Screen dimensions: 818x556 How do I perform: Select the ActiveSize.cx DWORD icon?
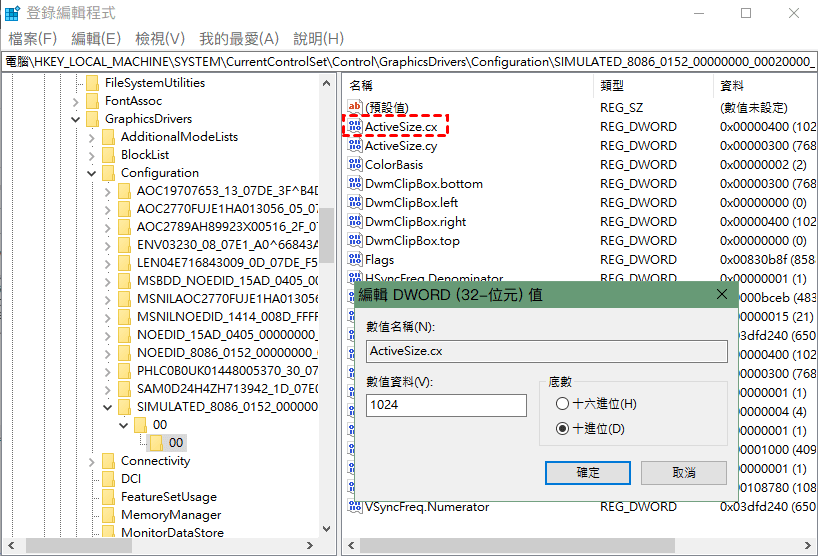355,126
